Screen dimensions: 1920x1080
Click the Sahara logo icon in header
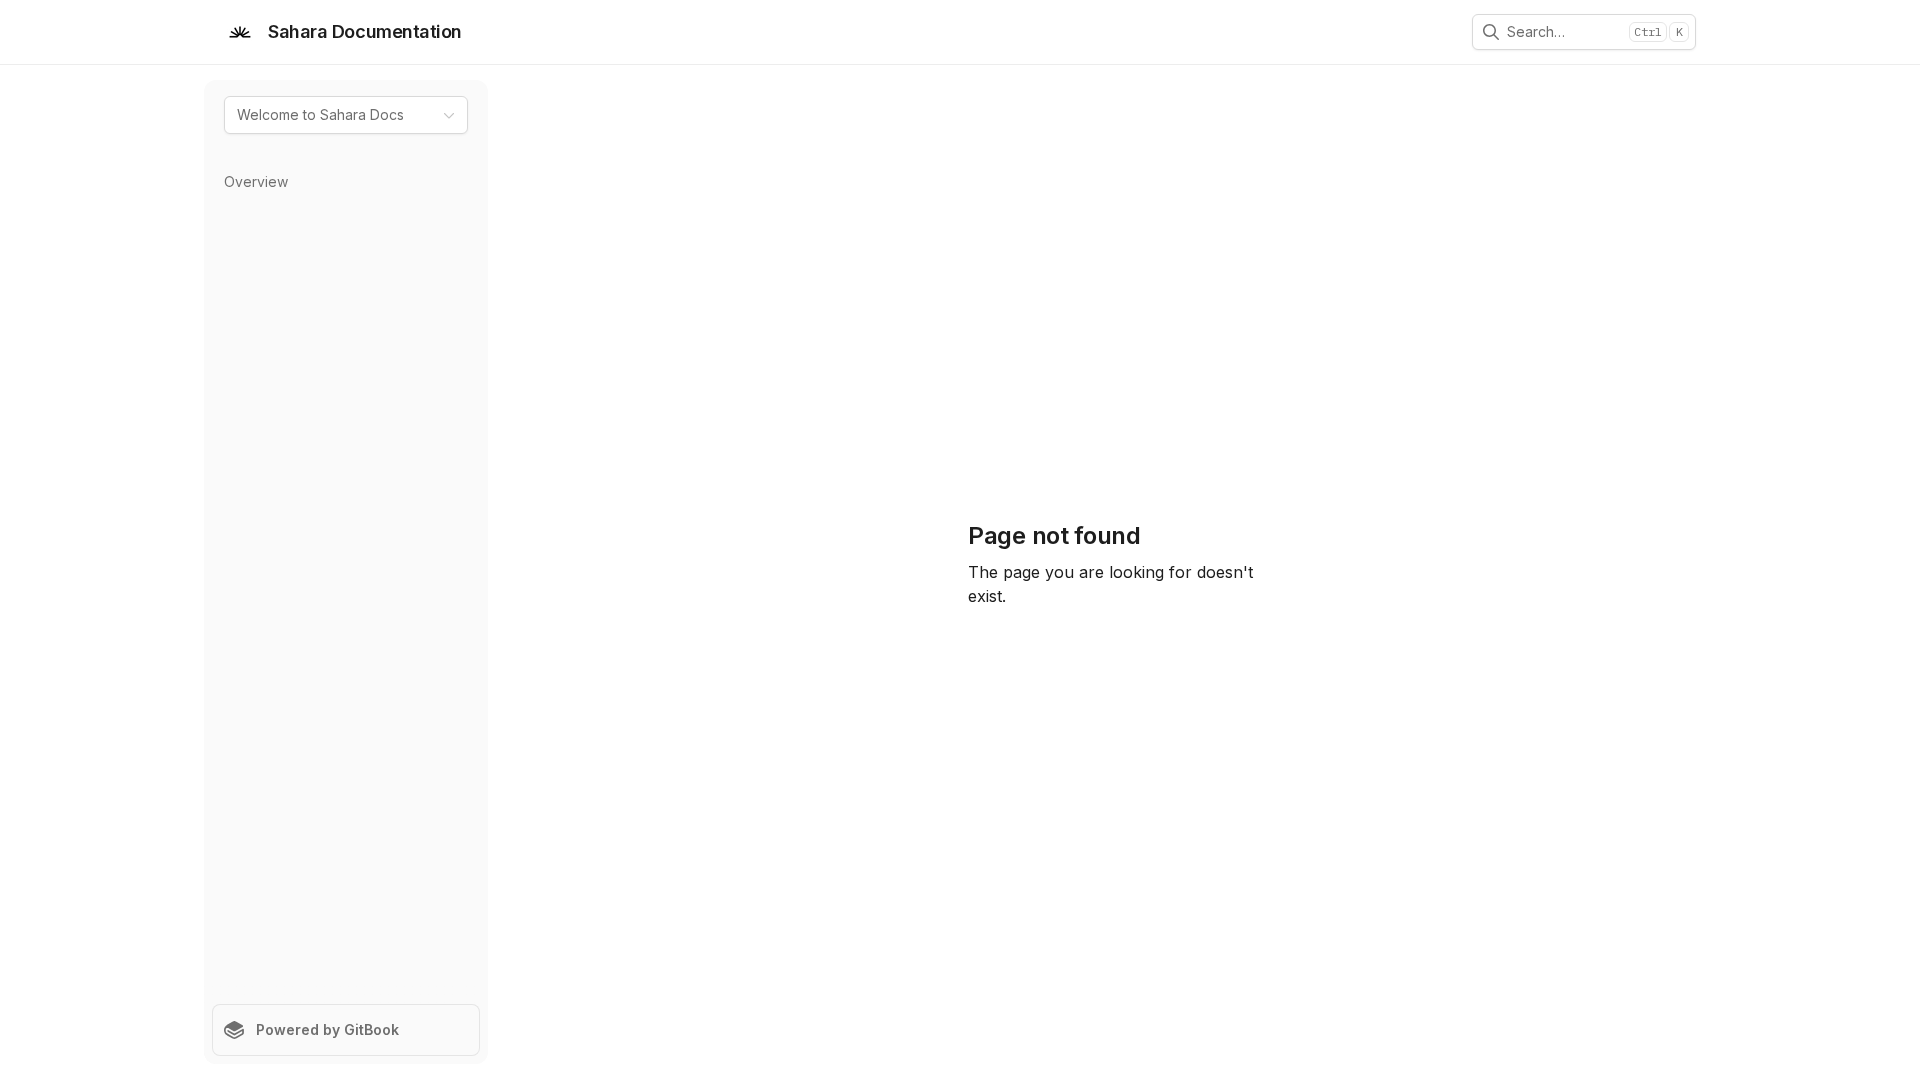240,32
